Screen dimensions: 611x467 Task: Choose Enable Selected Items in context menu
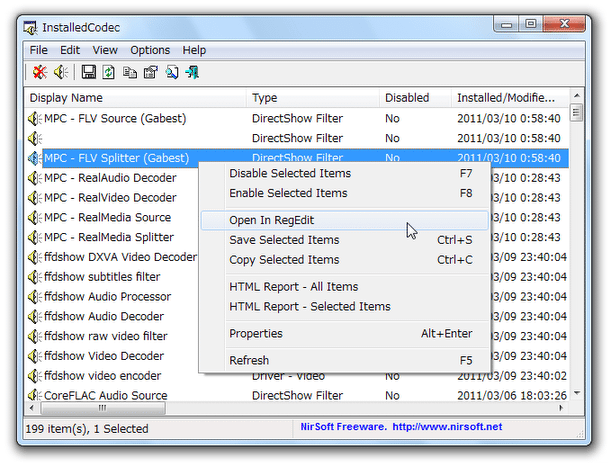tap(344, 193)
